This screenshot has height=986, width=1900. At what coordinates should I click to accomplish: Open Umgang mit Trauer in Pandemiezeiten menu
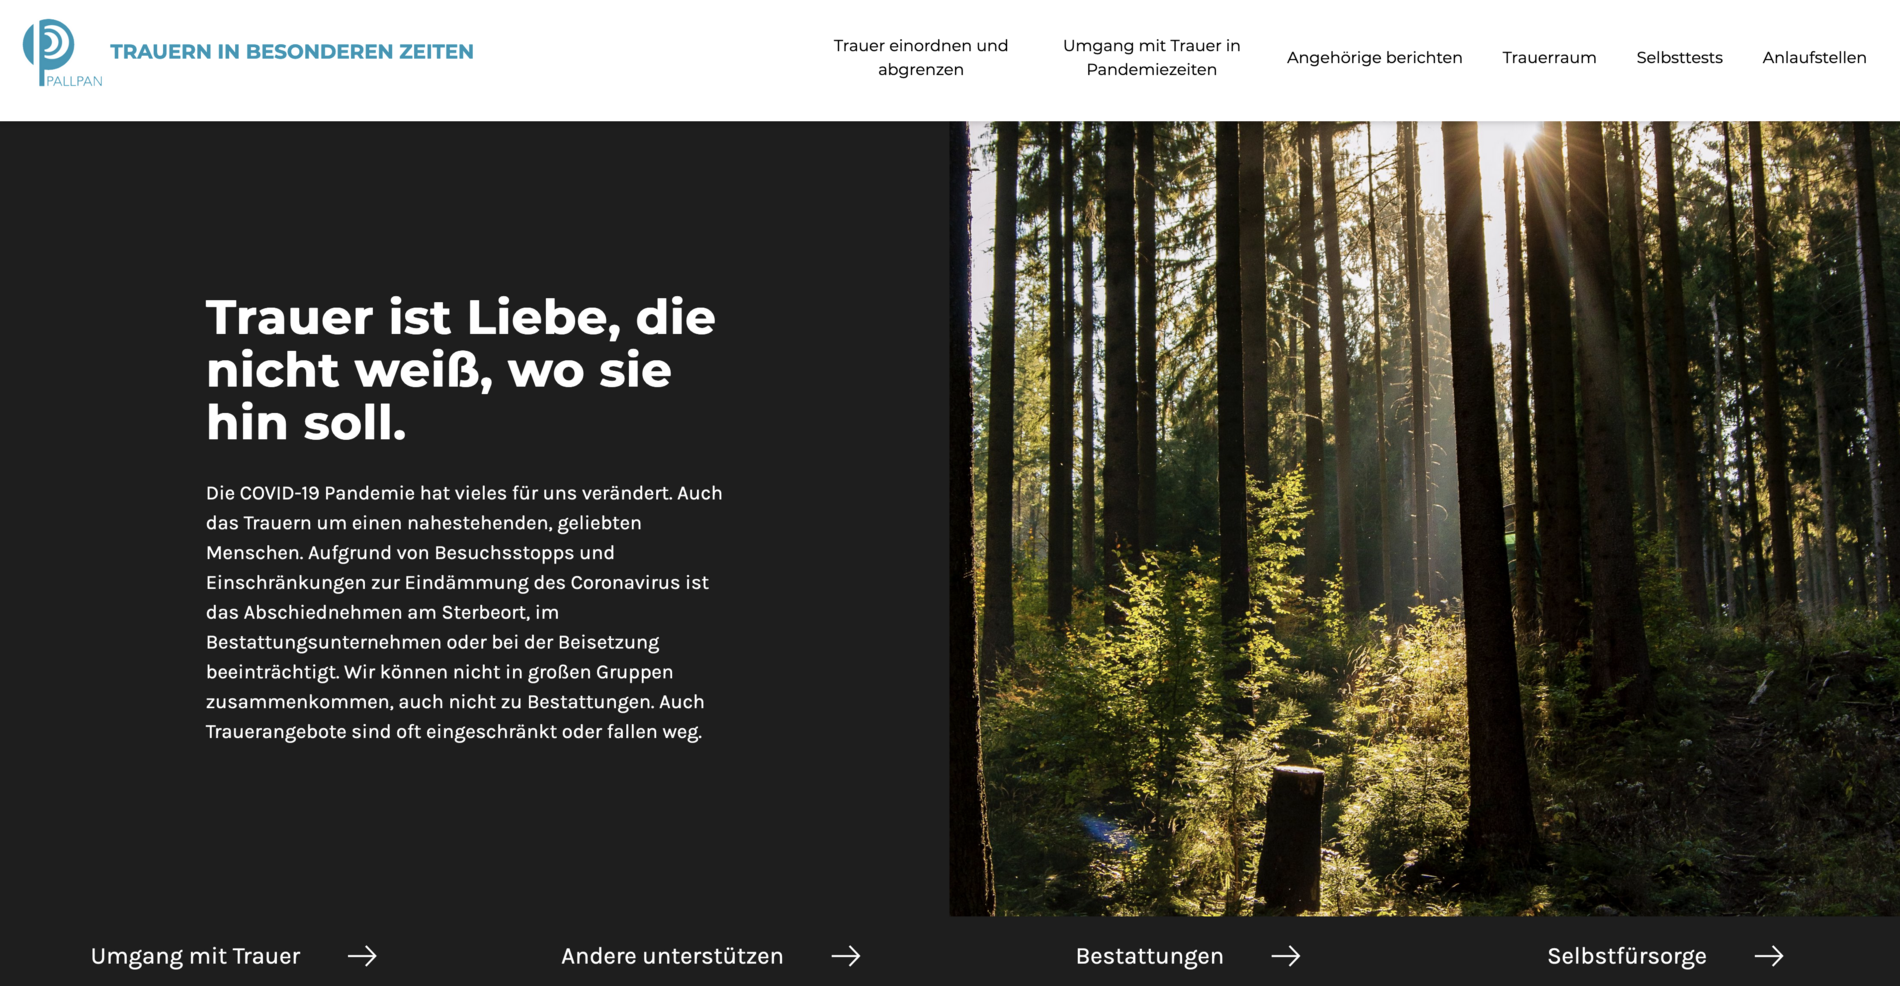[1151, 57]
